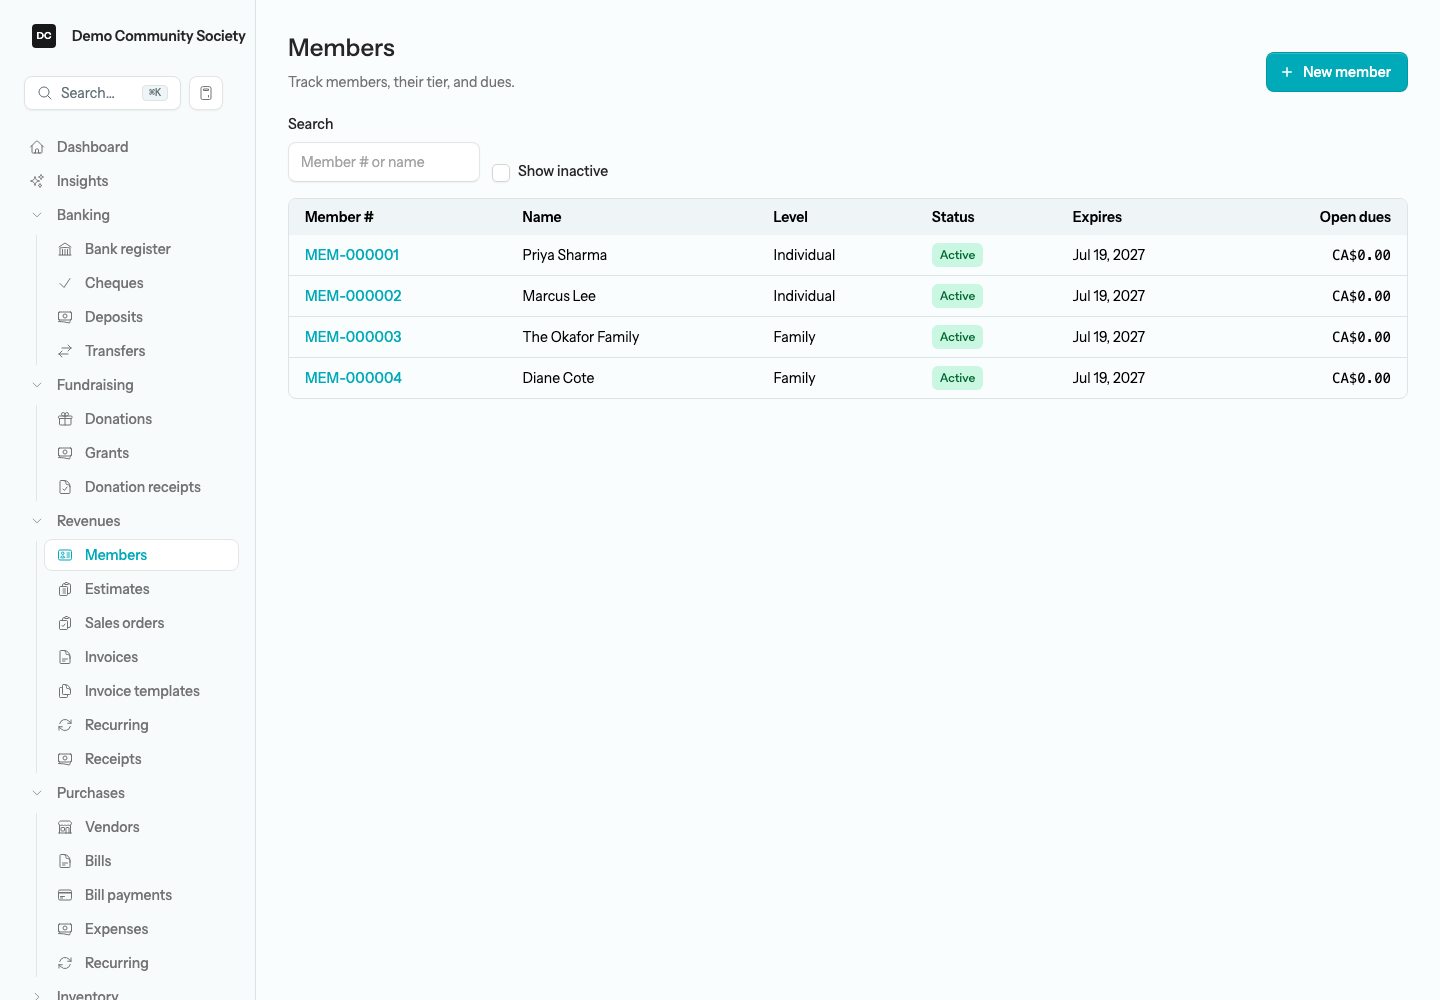Image resolution: width=1440 pixels, height=1000 pixels.
Task: Go to Bill payments
Action: [128, 895]
